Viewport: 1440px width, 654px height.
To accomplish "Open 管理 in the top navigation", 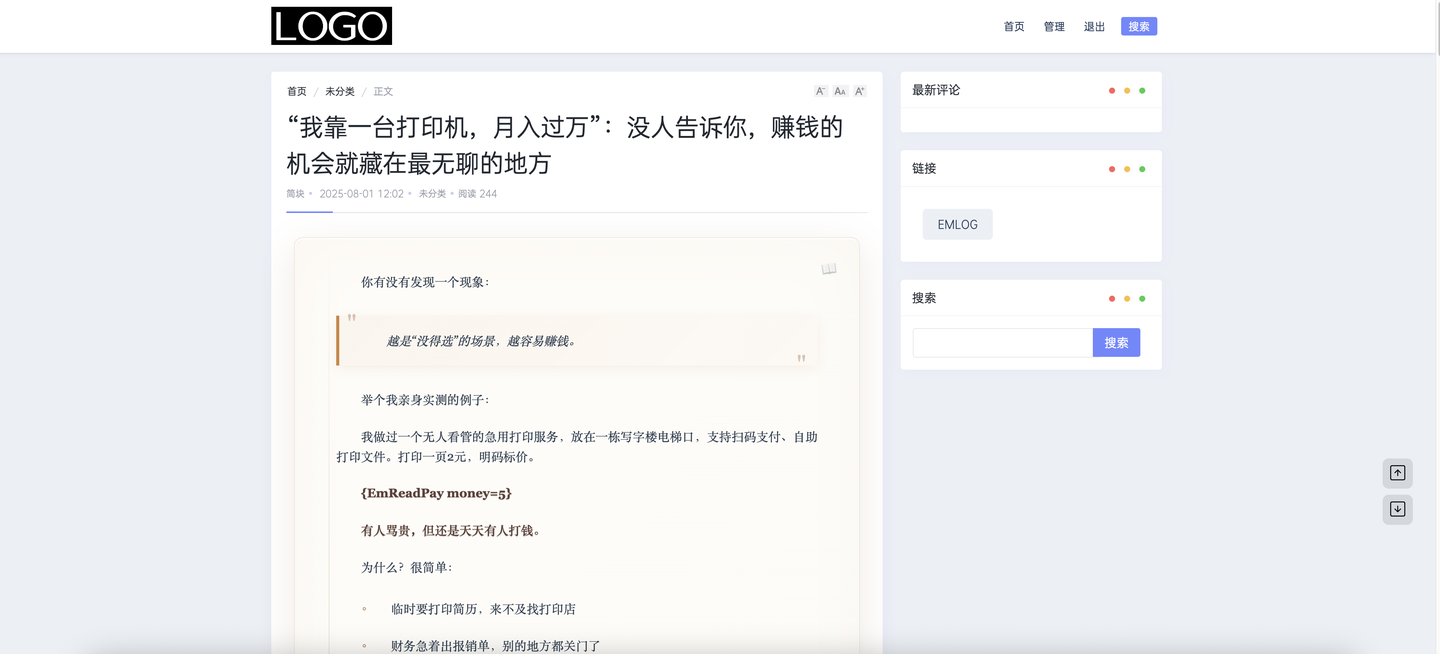I will (1054, 27).
